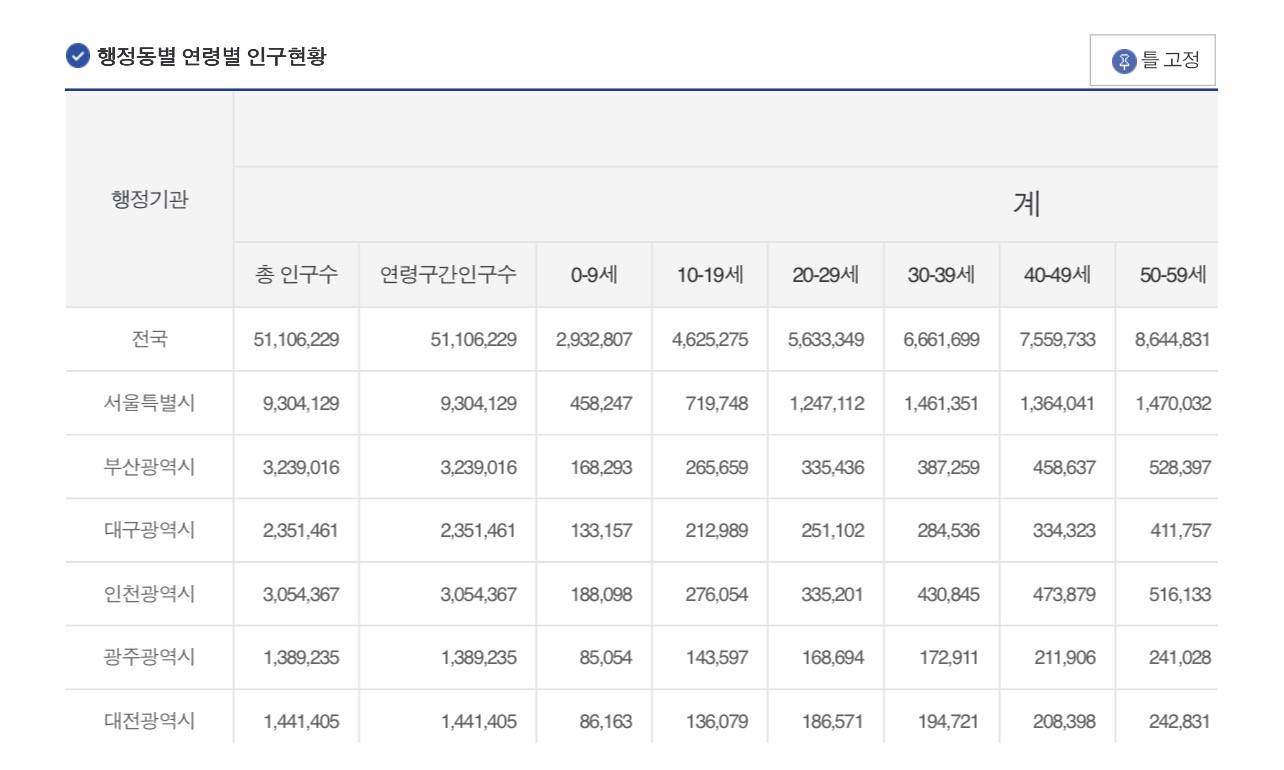This screenshot has width=1284, height=770.
Task: Select the 부산광역시 row label
Action: click(149, 467)
